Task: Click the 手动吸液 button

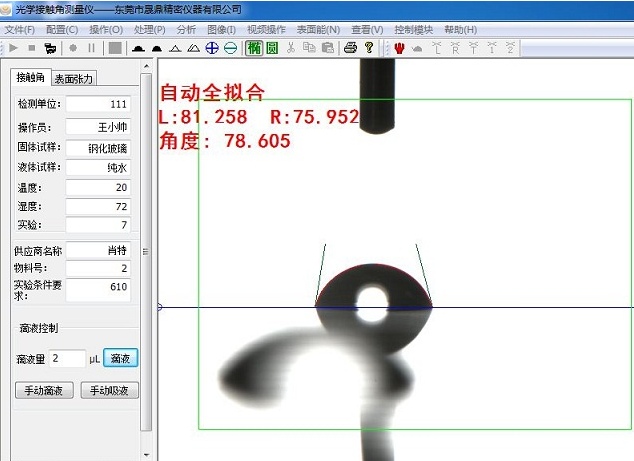Action: [x=110, y=390]
